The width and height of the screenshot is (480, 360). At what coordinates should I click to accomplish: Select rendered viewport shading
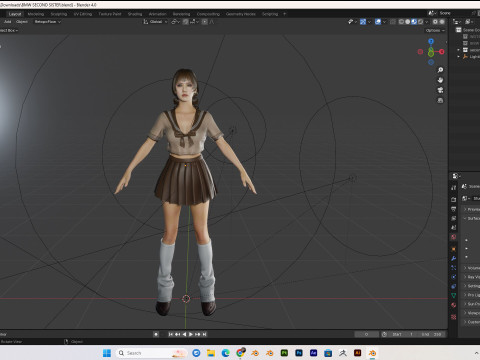(420, 22)
